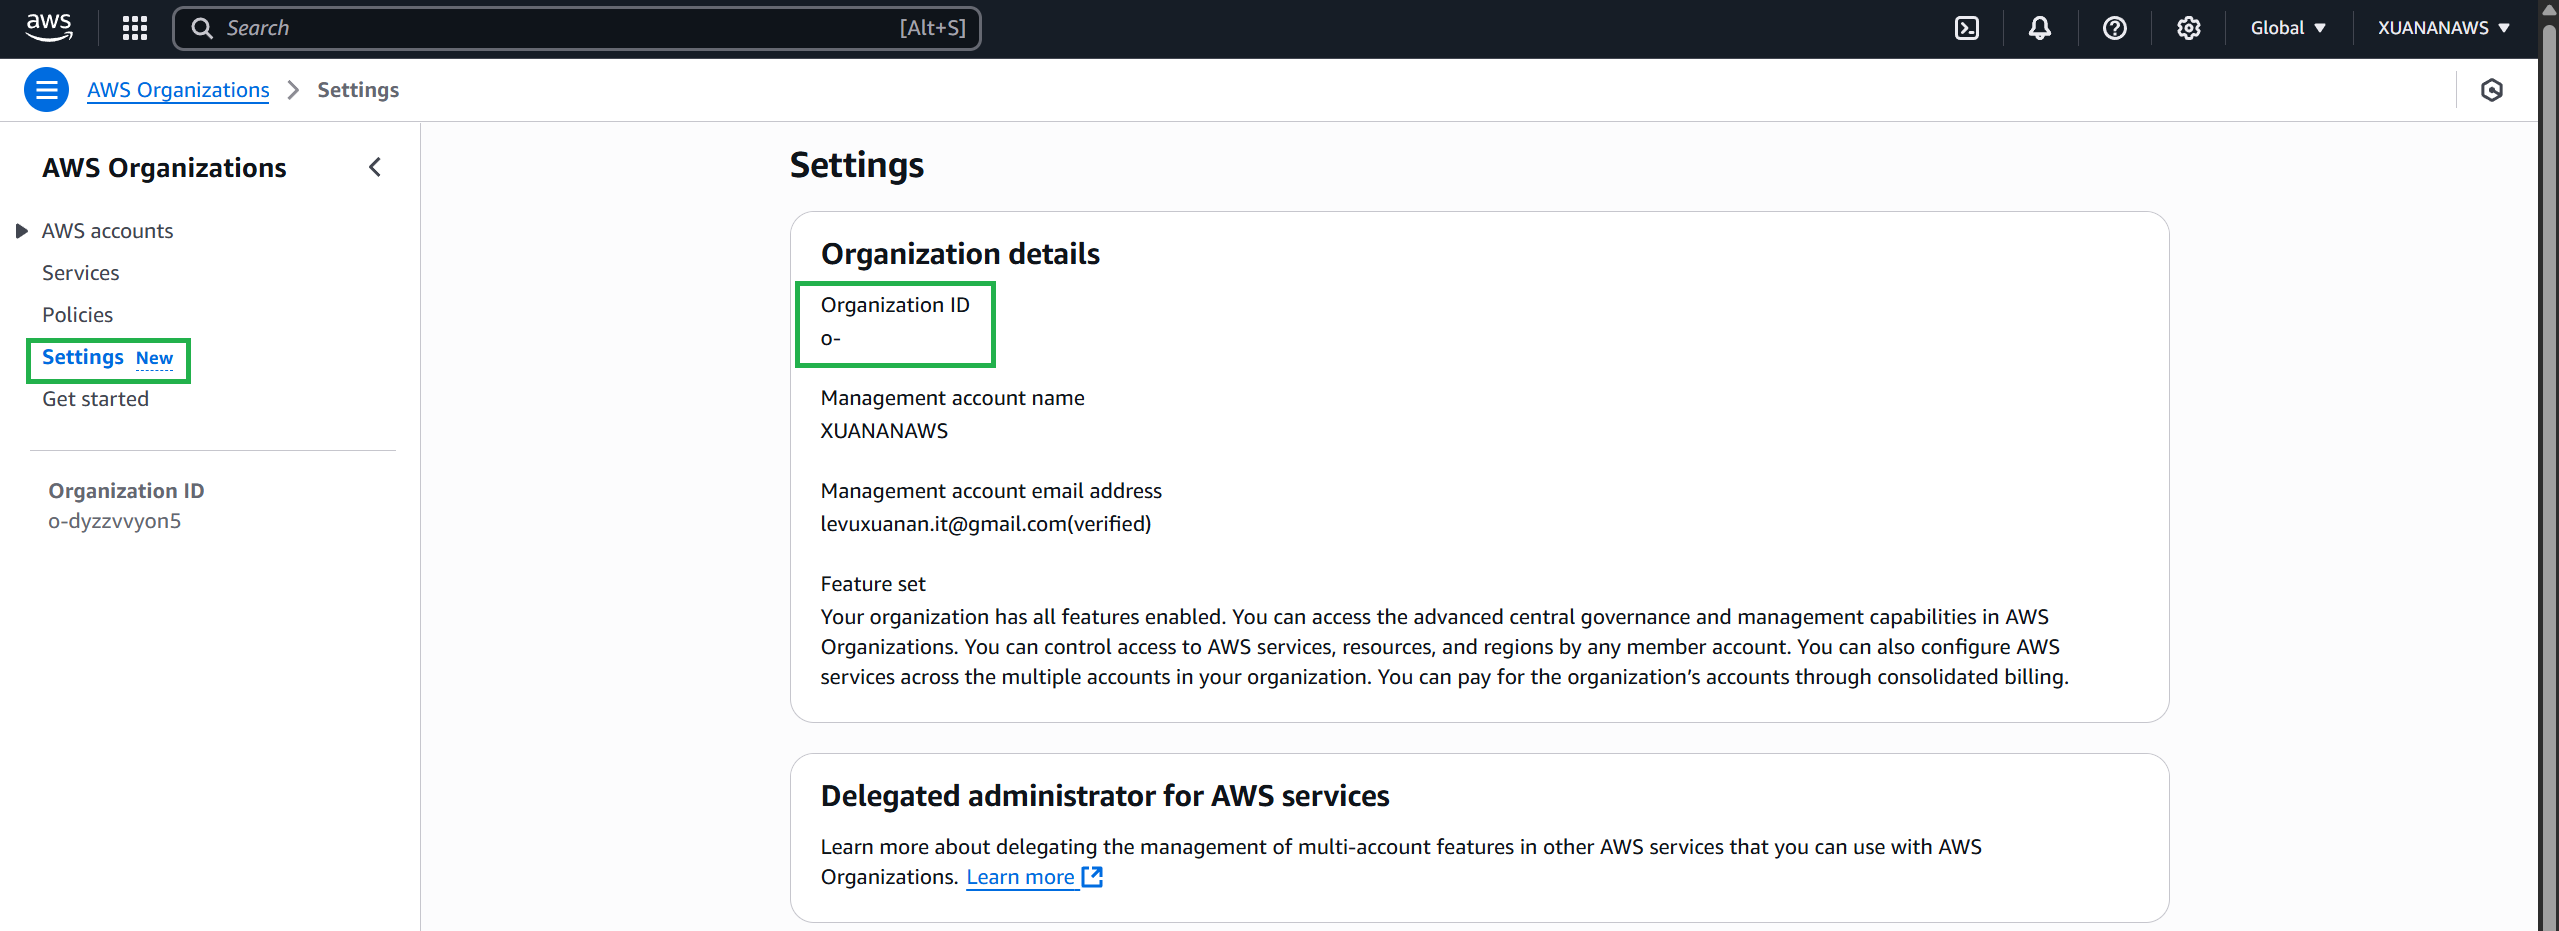
Task: Open the Help menu question mark icon
Action: click(x=2114, y=27)
